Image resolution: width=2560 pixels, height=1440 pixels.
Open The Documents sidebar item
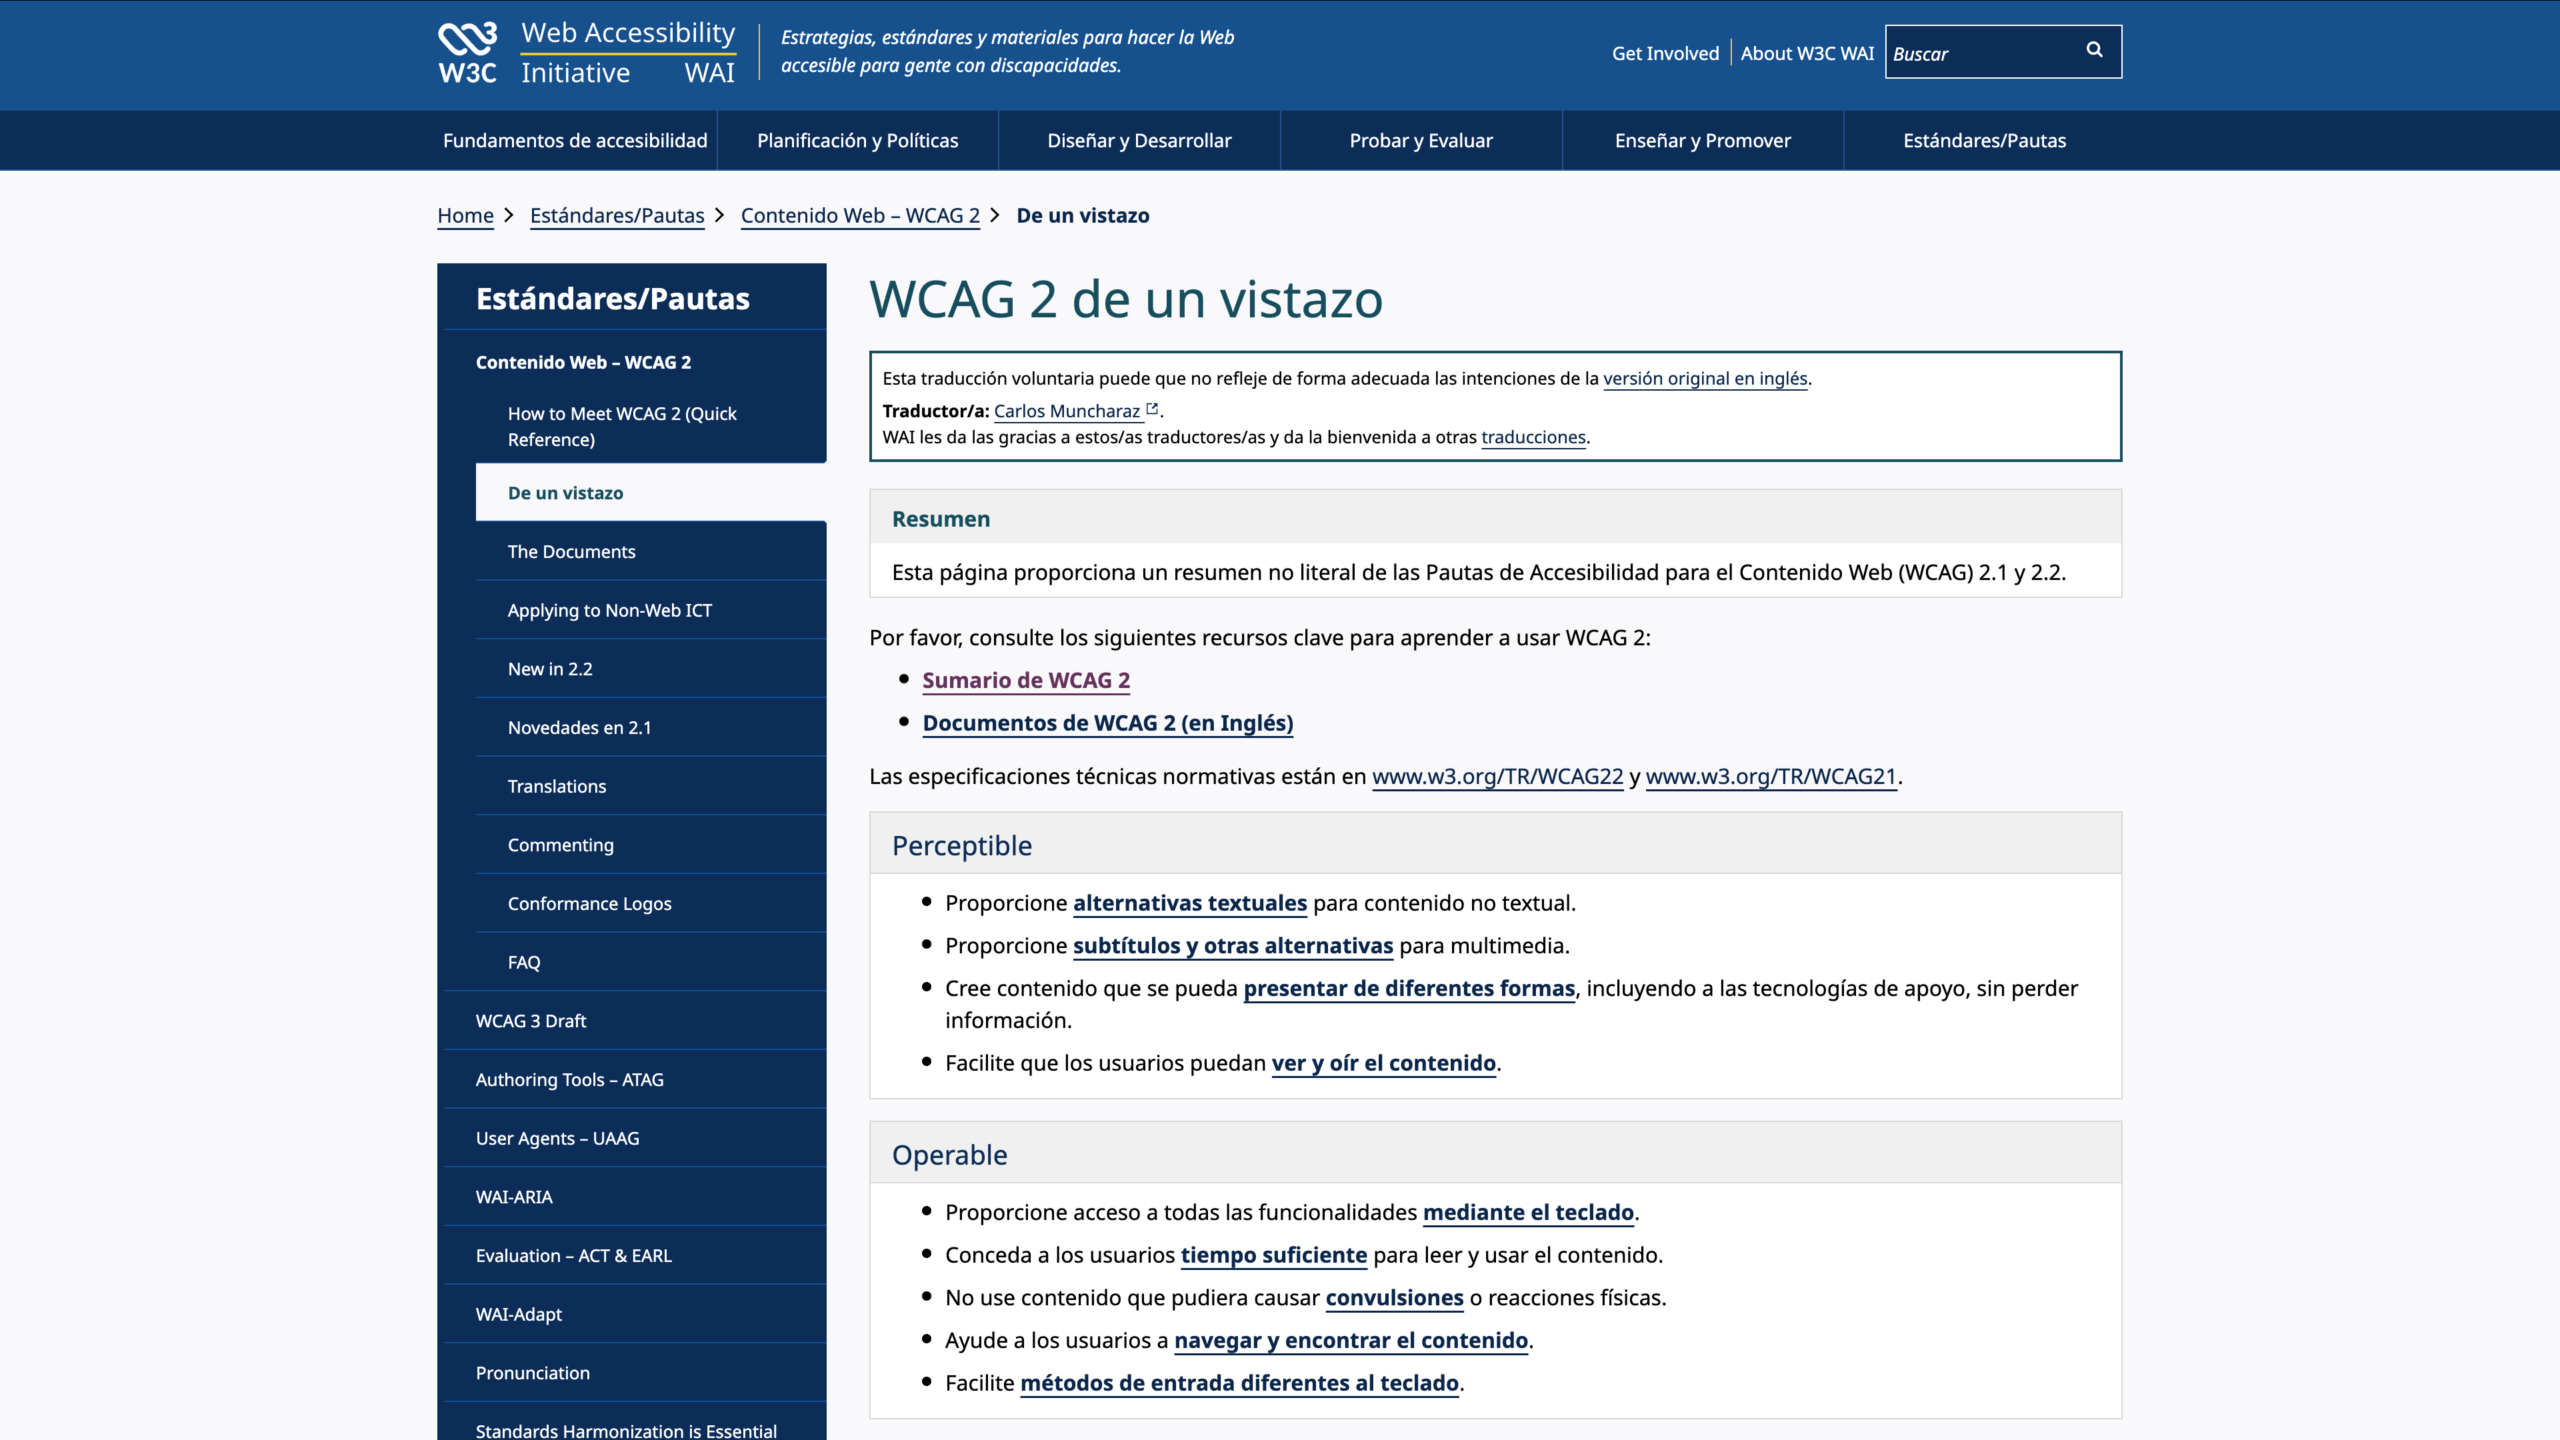coord(651,551)
